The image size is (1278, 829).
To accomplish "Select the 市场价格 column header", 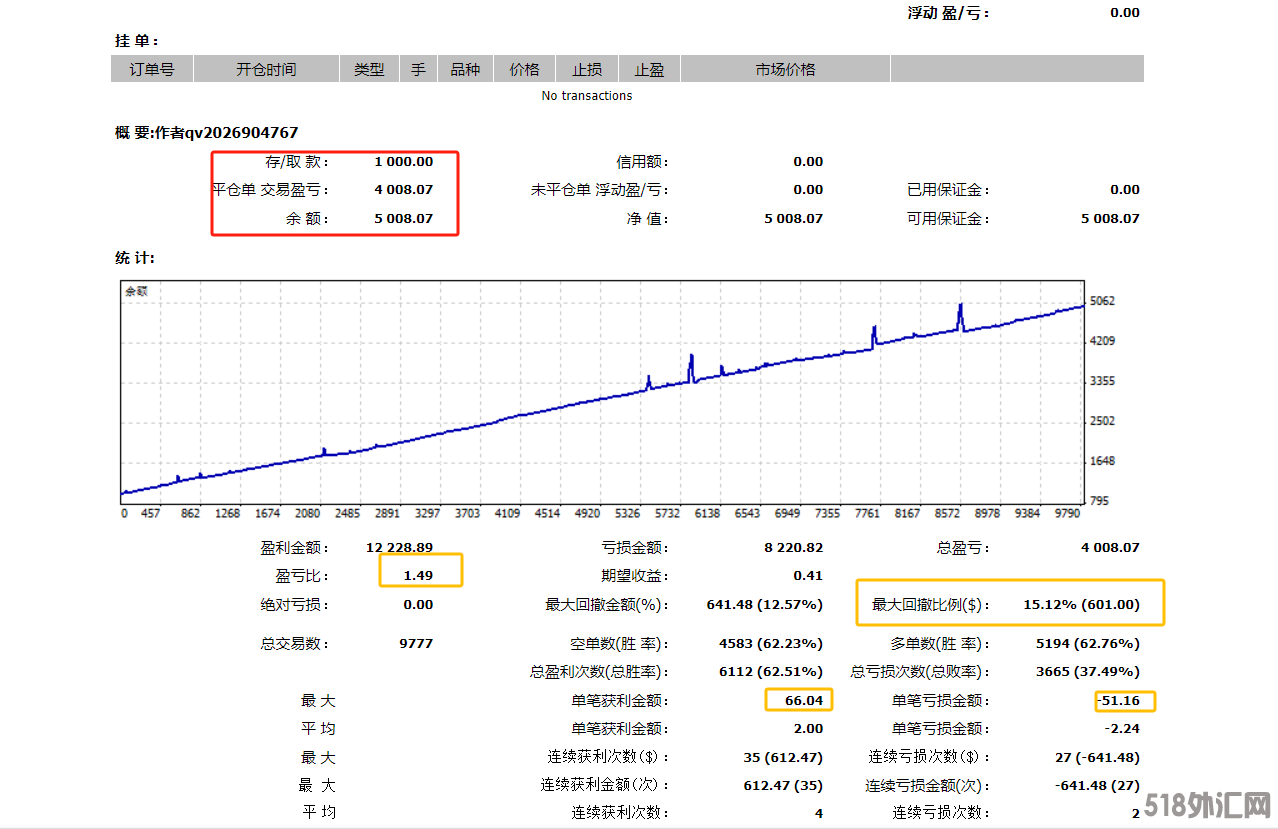I will click(785, 69).
